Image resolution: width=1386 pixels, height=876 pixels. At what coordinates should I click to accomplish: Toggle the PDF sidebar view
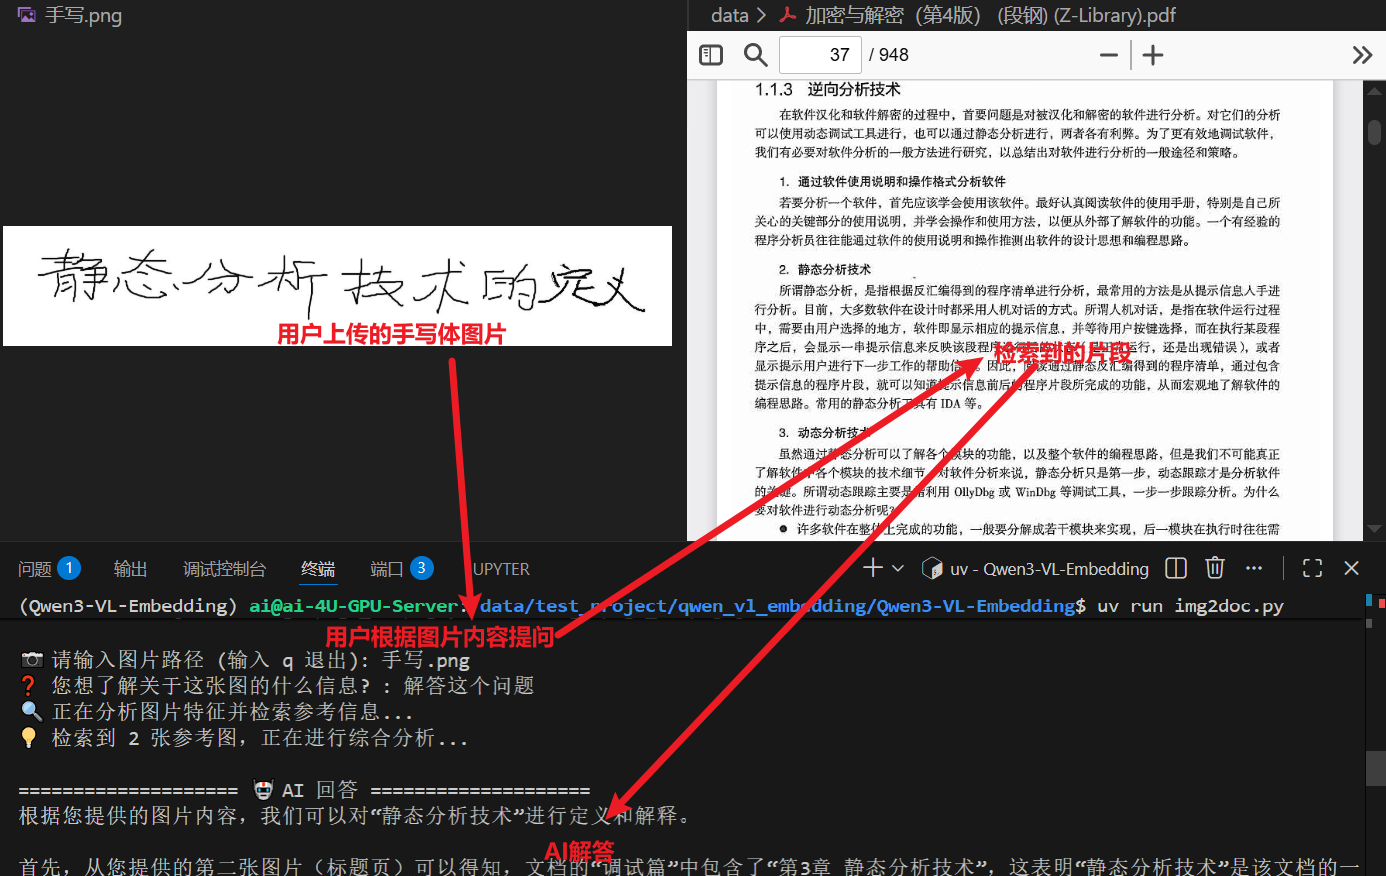(711, 55)
